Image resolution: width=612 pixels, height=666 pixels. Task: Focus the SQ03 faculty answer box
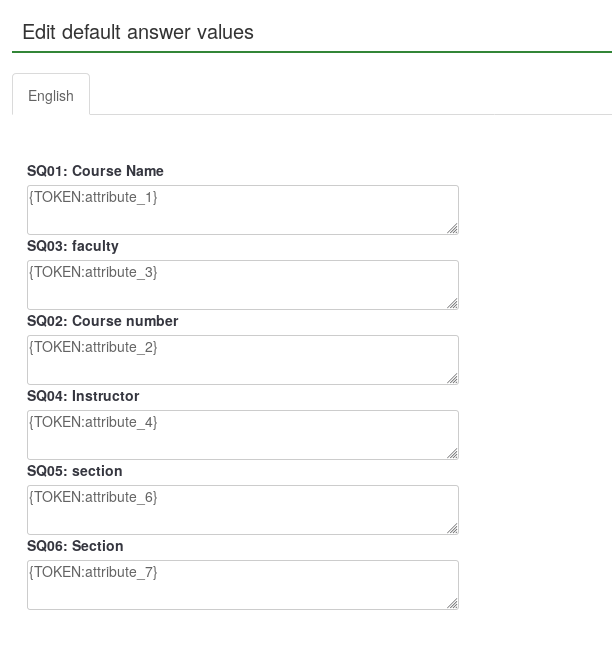242,285
